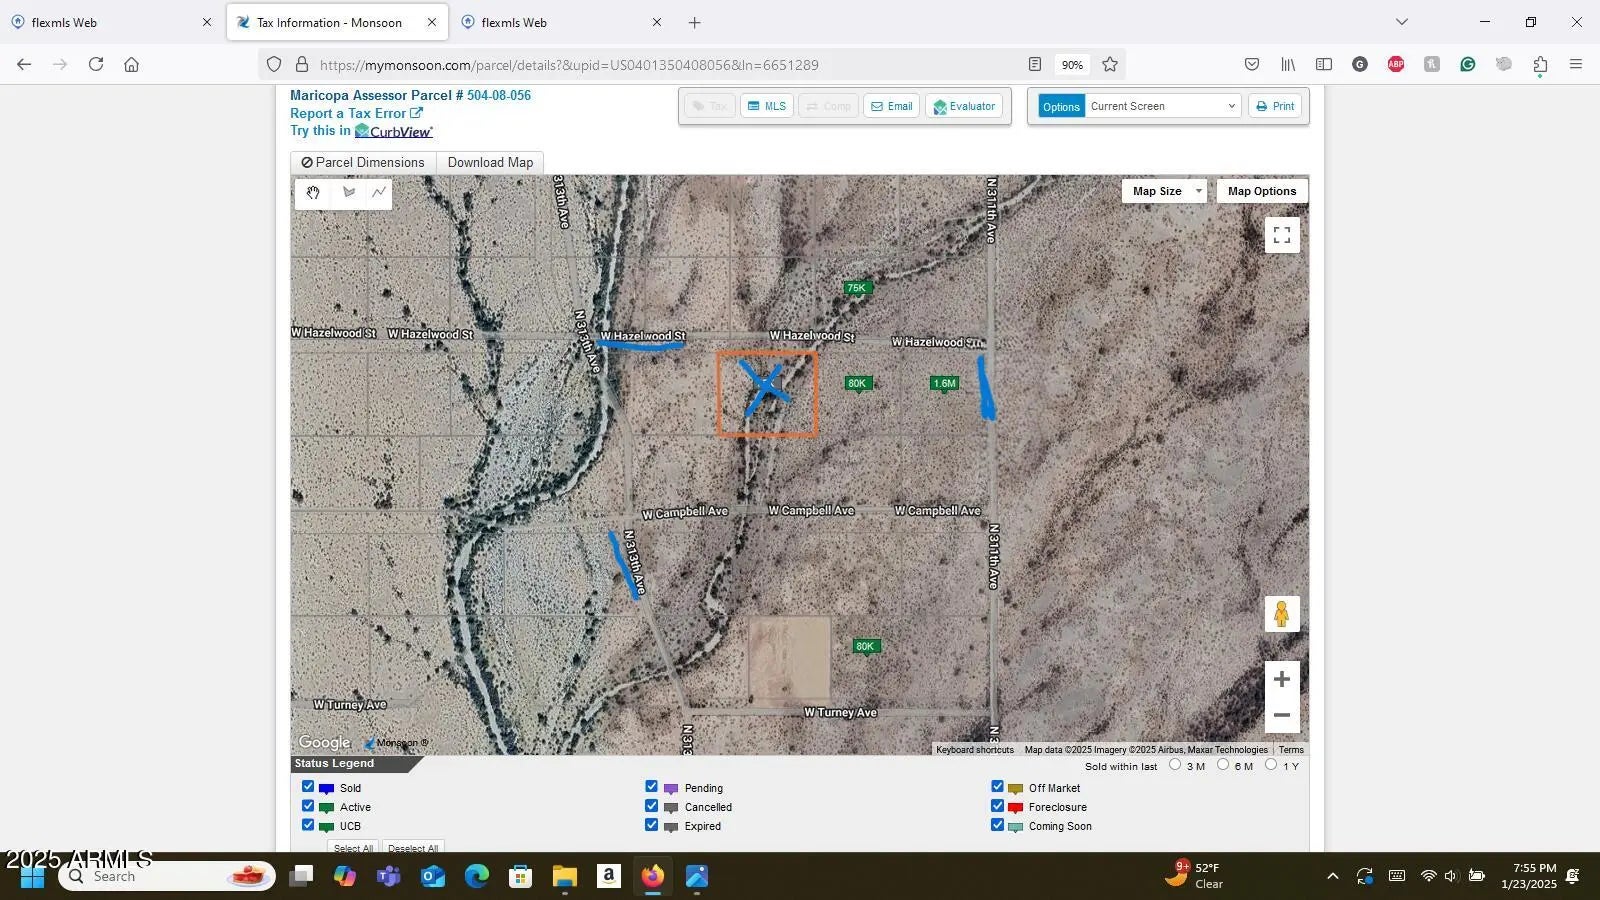1600x900 pixels.
Task: Select the hand pan tool on map
Action: click(313, 192)
